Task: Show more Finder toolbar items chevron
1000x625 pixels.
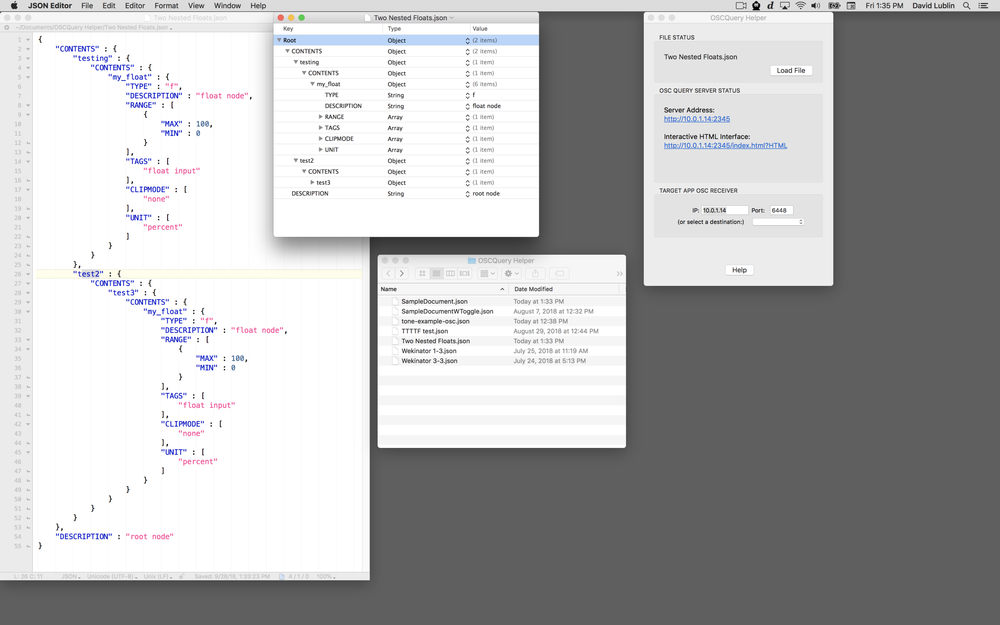Action: pos(619,274)
